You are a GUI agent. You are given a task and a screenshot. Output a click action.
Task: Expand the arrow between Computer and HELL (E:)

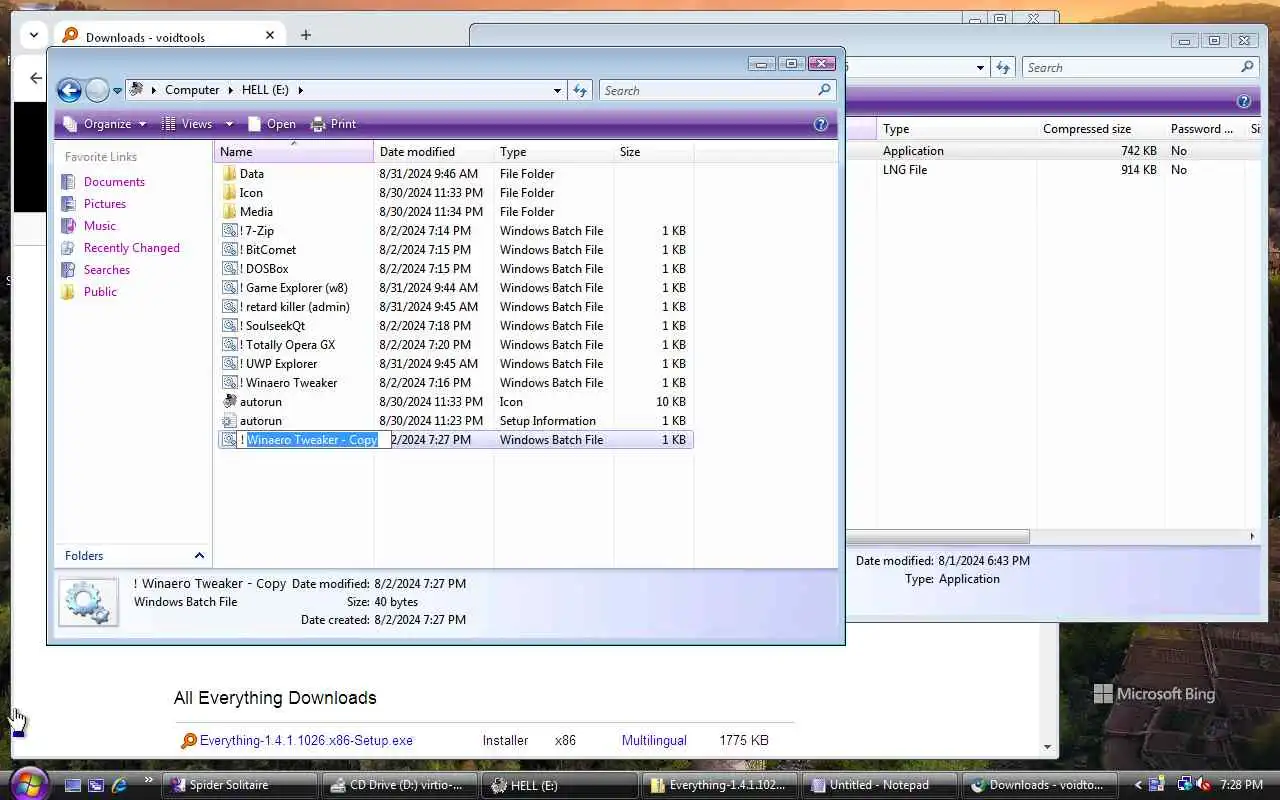[230, 90]
